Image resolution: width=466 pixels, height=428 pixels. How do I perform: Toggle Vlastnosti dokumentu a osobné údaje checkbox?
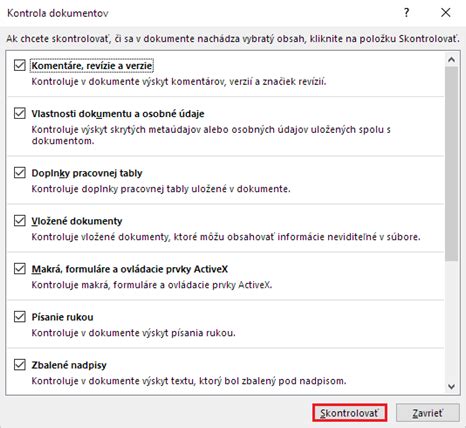tap(20, 113)
